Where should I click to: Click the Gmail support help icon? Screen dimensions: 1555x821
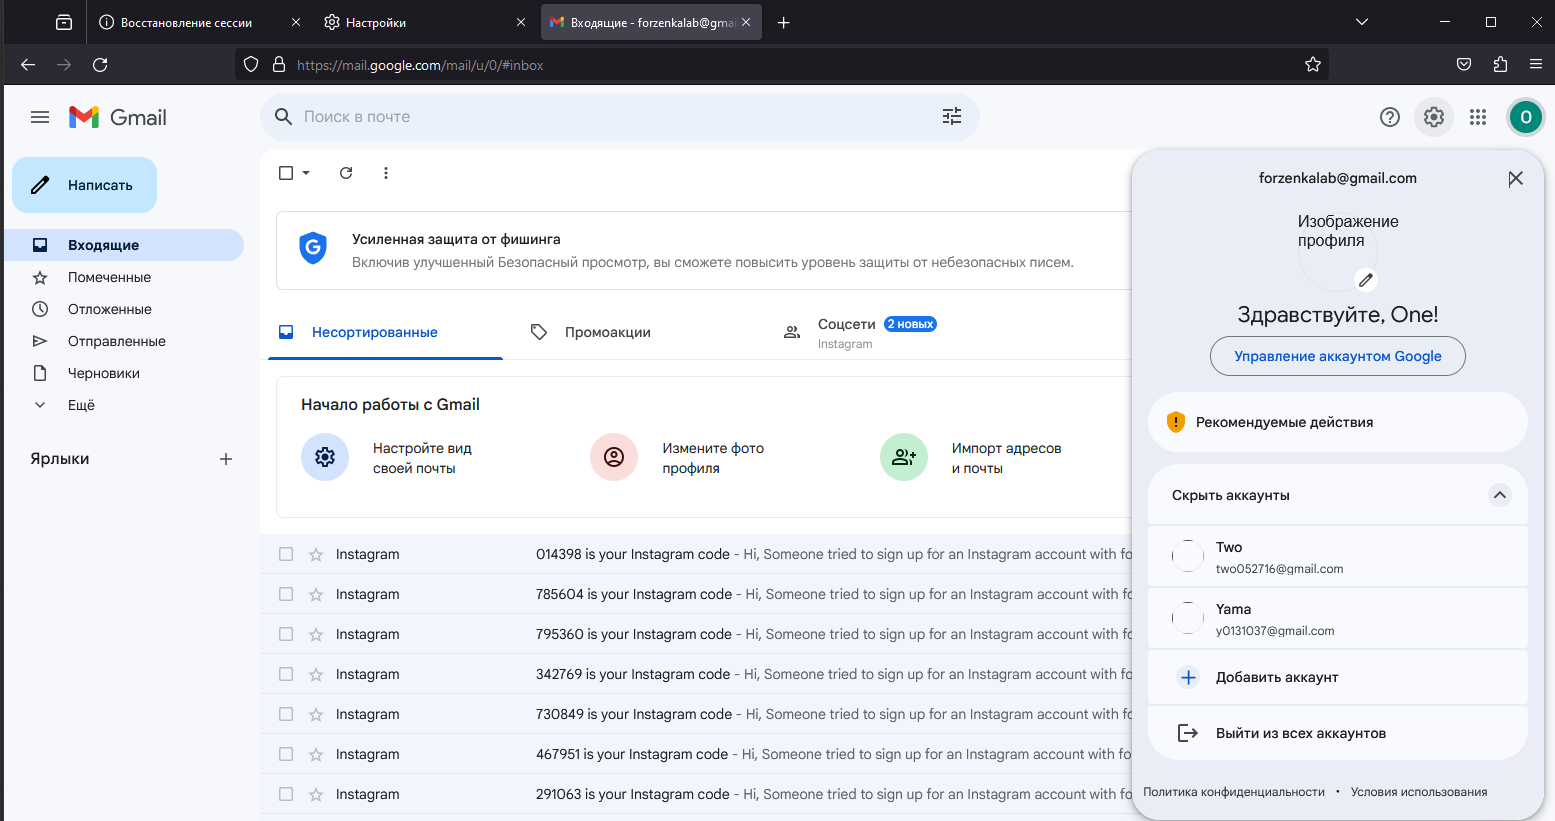[1390, 117]
